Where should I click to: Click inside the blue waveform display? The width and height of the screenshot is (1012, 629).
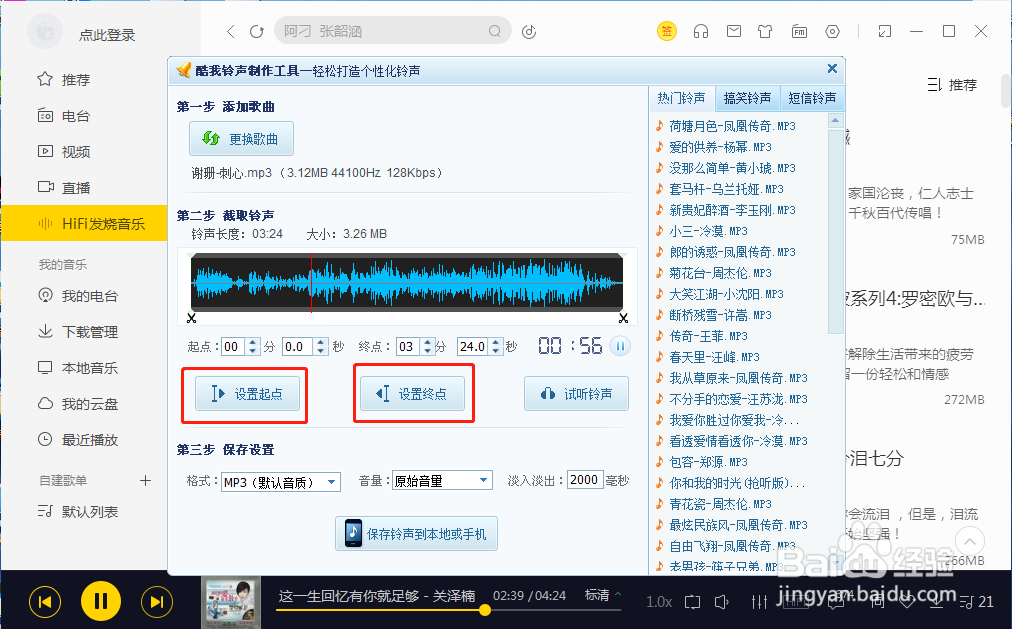pos(407,283)
